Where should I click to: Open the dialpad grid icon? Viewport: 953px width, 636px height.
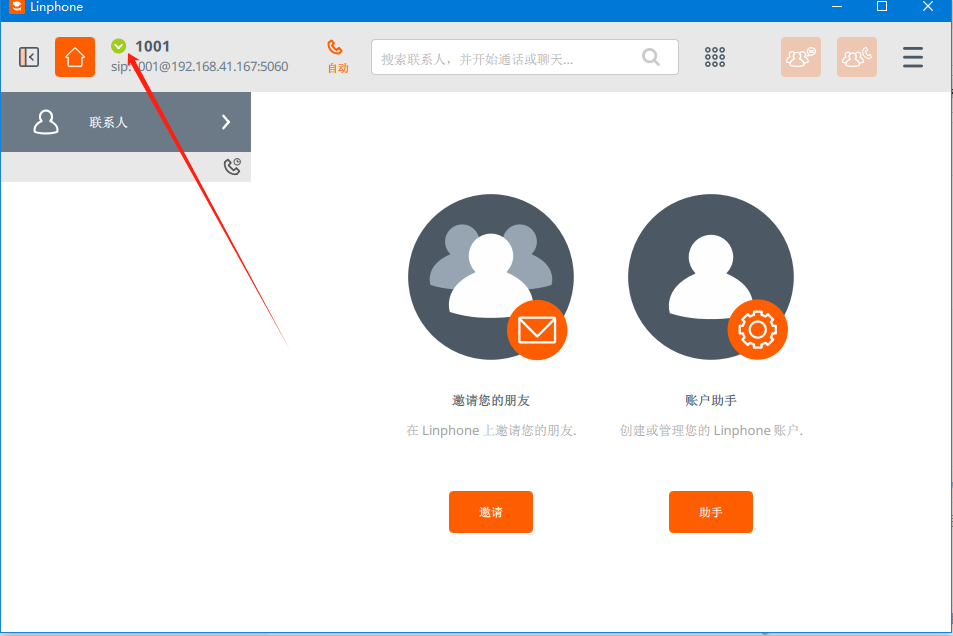(715, 57)
